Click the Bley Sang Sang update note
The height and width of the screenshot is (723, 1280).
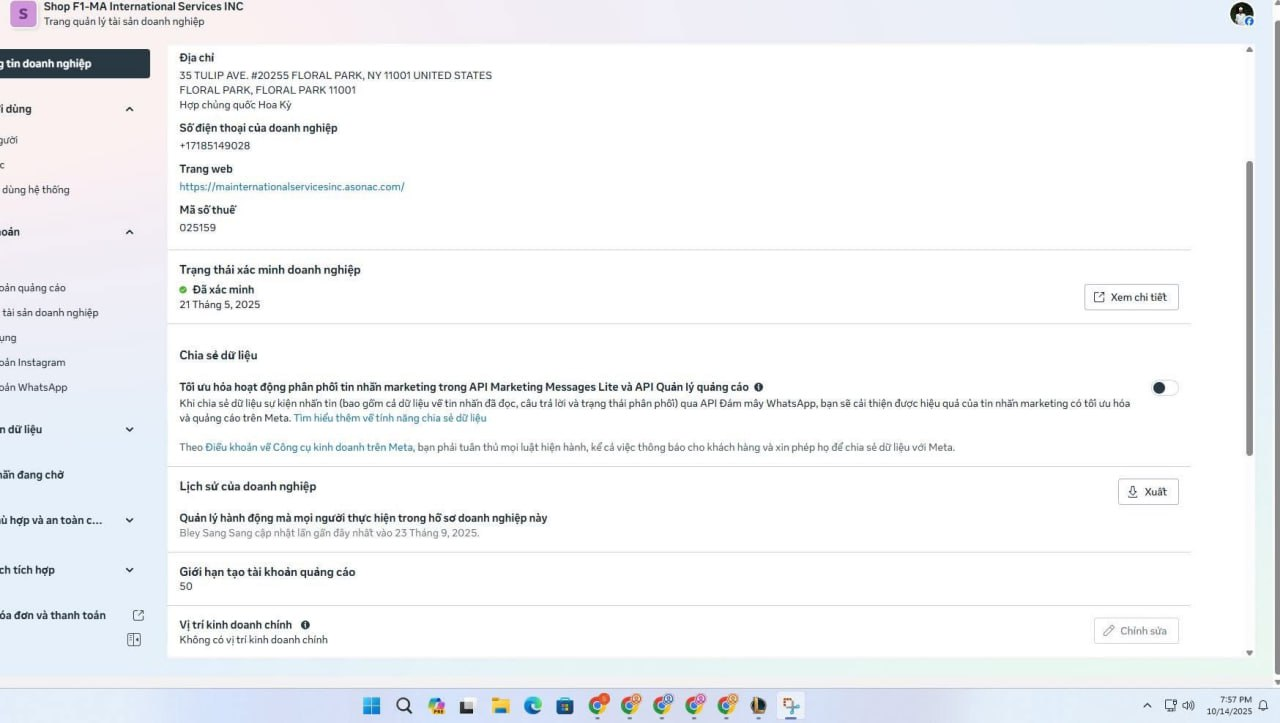point(329,533)
